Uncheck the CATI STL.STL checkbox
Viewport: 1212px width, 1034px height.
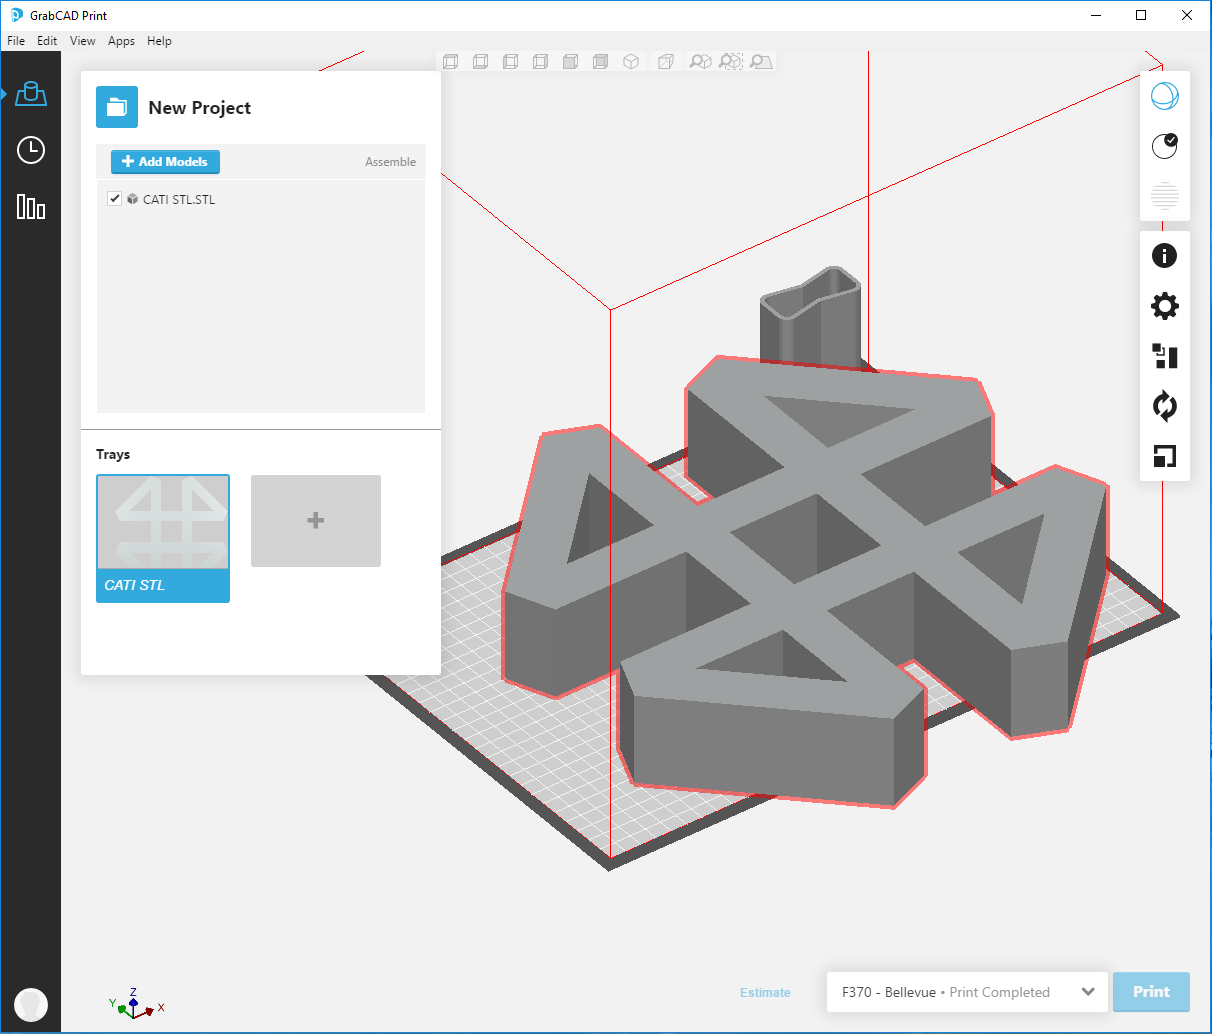coord(114,198)
